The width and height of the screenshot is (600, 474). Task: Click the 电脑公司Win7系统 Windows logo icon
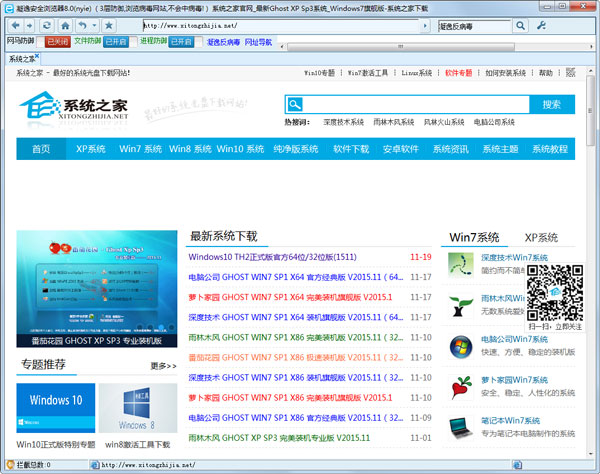click(461, 347)
